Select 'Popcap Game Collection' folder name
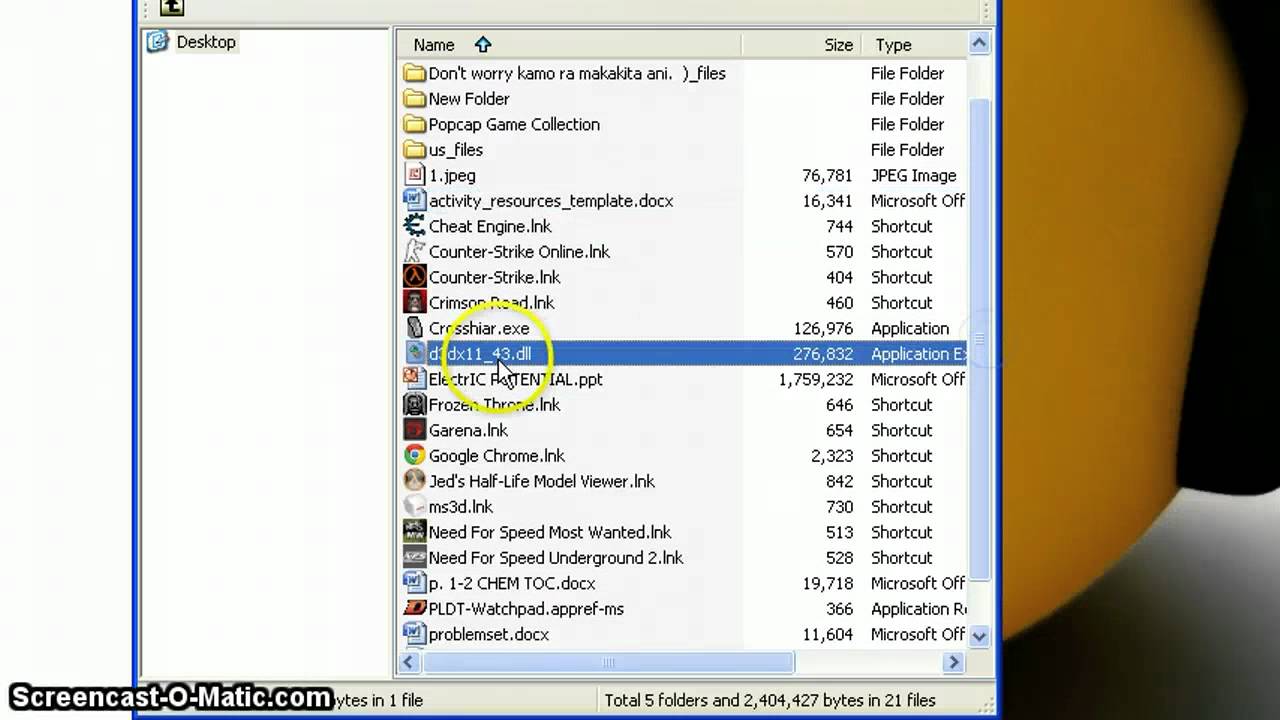 (514, 124)
